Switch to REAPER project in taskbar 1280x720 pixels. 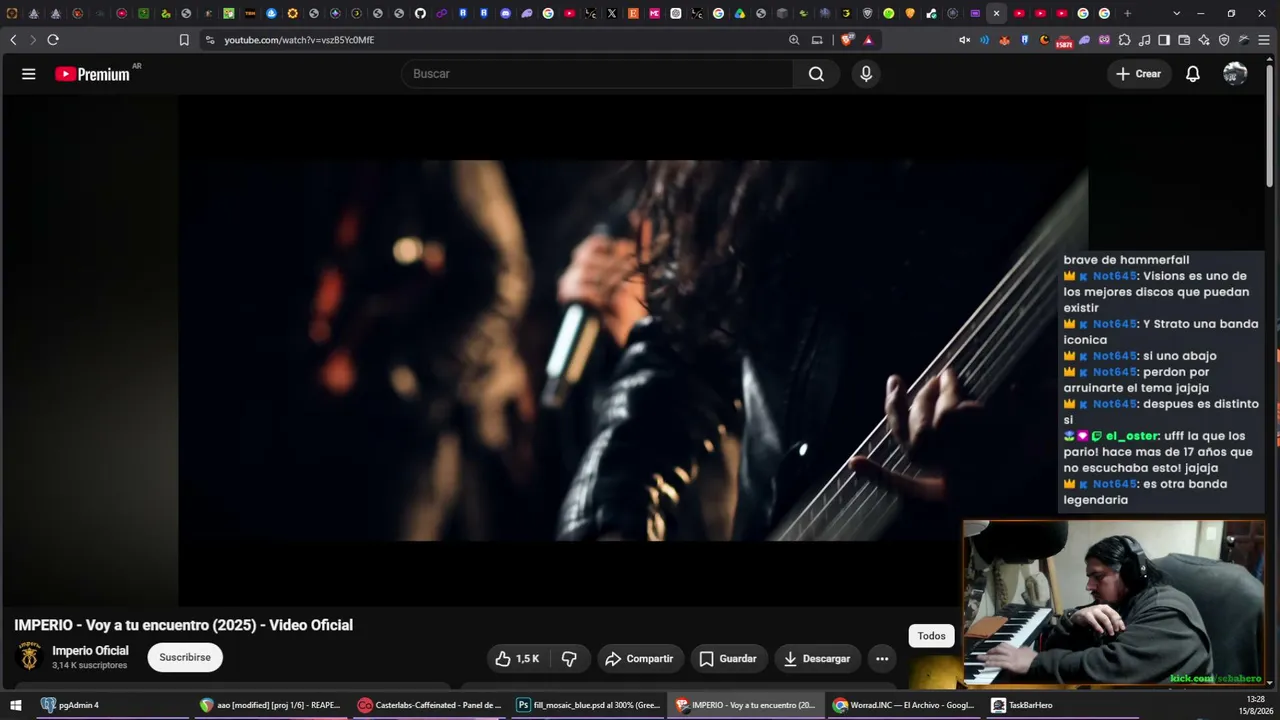click(x=272, y=705)
